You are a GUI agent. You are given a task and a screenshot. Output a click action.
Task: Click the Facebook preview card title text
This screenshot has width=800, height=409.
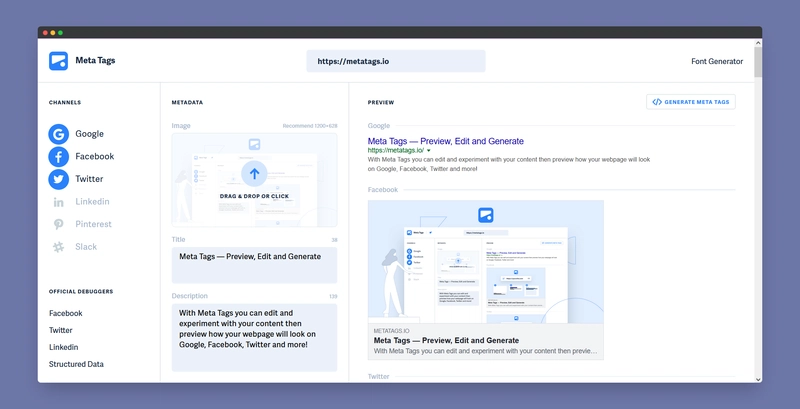click(x=446, y=340)
